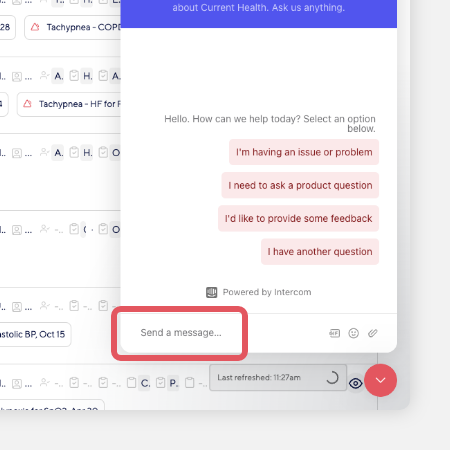Select 'I have another question' option
This screenshot has width=450, height=450.
tap(320, 252)
